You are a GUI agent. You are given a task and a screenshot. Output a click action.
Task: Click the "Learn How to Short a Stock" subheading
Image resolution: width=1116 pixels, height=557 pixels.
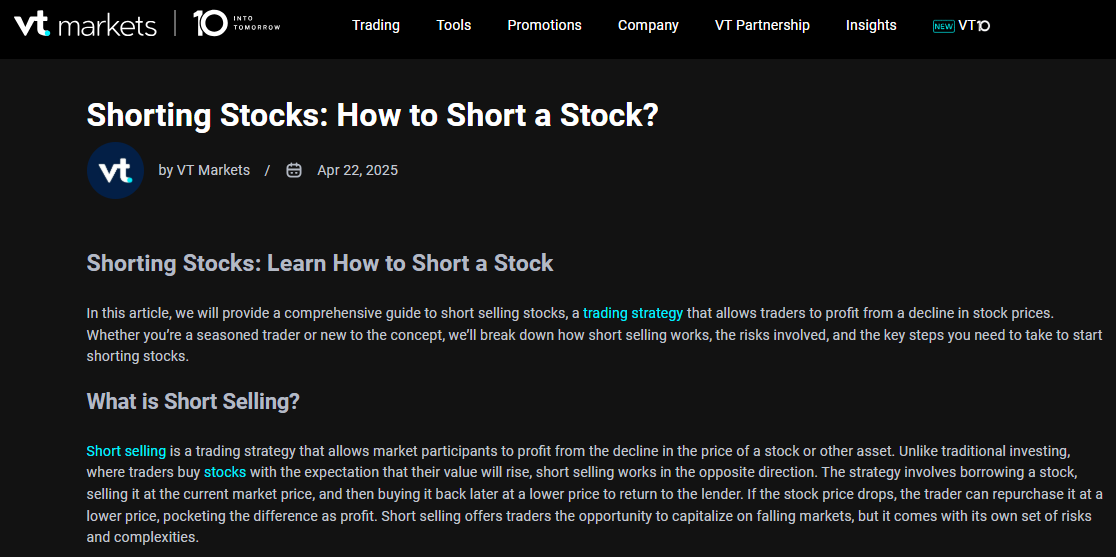pos(320,263)
